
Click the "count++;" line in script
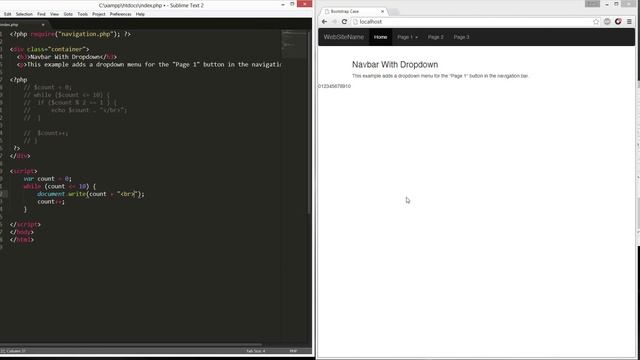[51, 202]
